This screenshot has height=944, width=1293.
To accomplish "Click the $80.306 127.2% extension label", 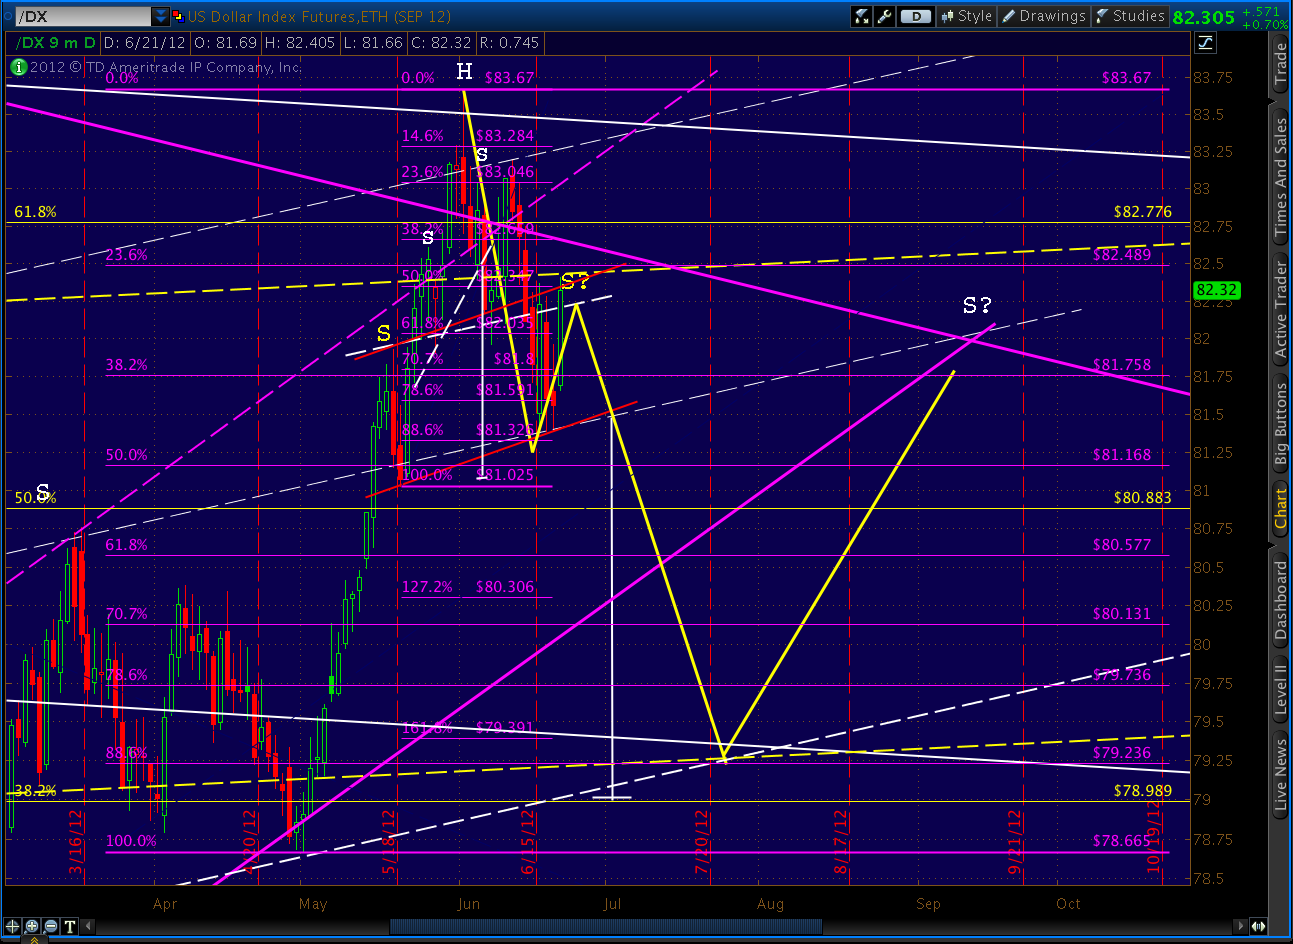I will click(x=505, y=587).
